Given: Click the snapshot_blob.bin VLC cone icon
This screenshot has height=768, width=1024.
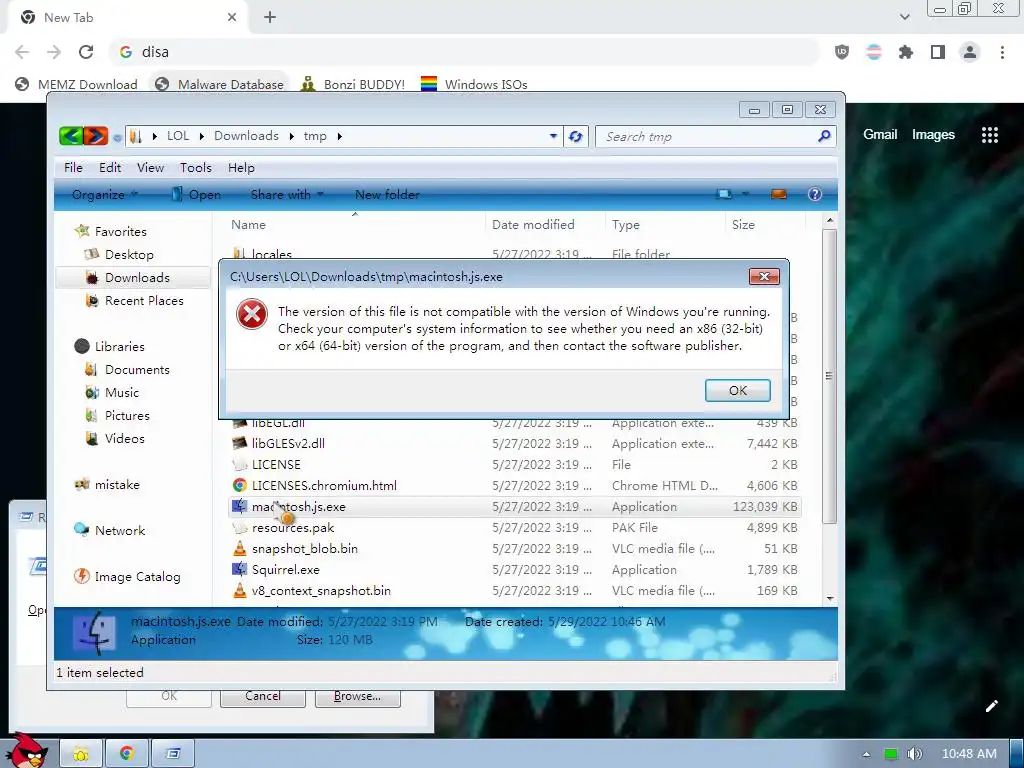Looking at the screenshot, I should coord(240,548).
